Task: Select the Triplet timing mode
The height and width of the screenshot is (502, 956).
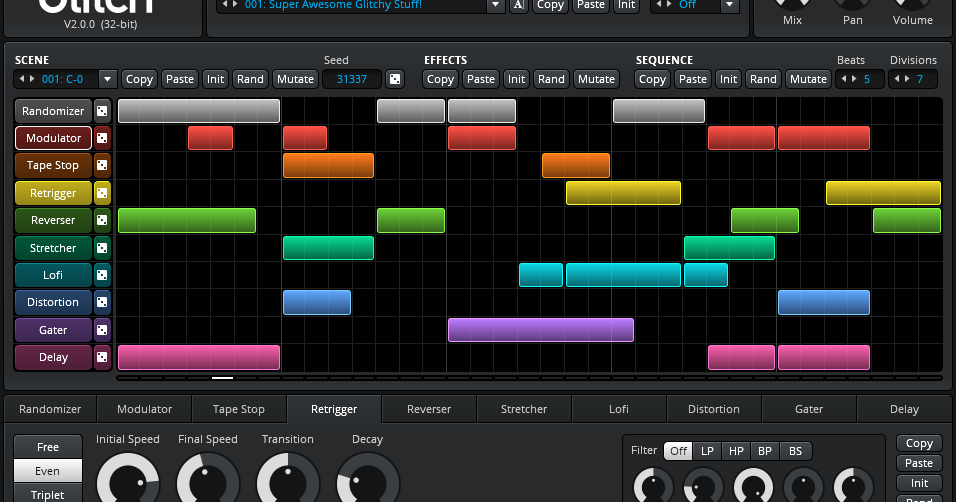Action: pyautogui.click(x=48, y=494)
